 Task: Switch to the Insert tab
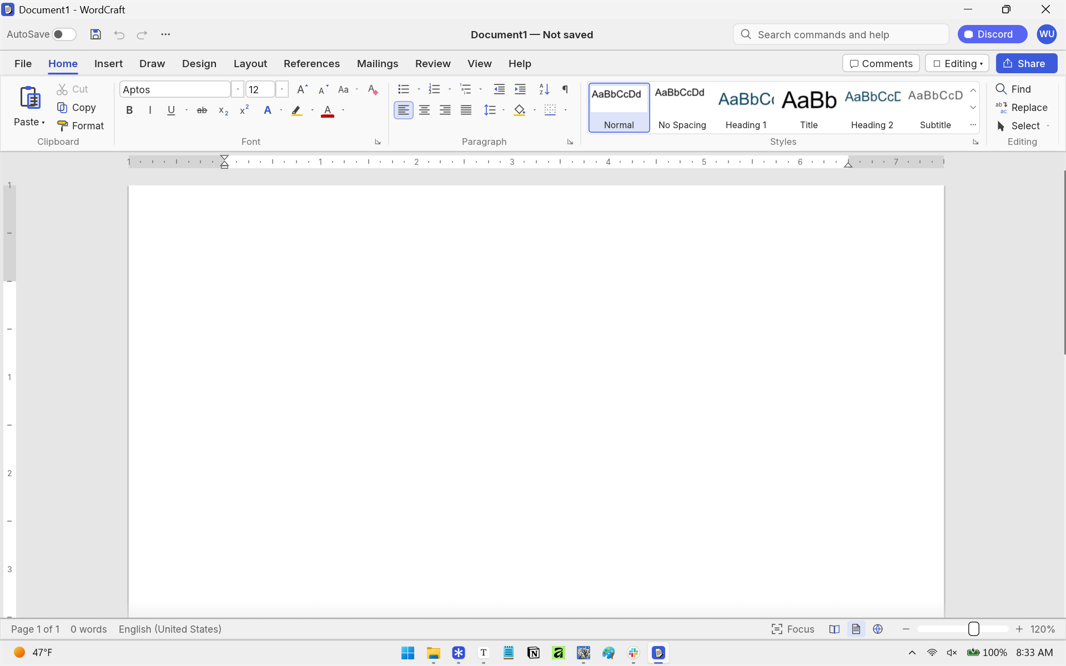coord(108,63)
